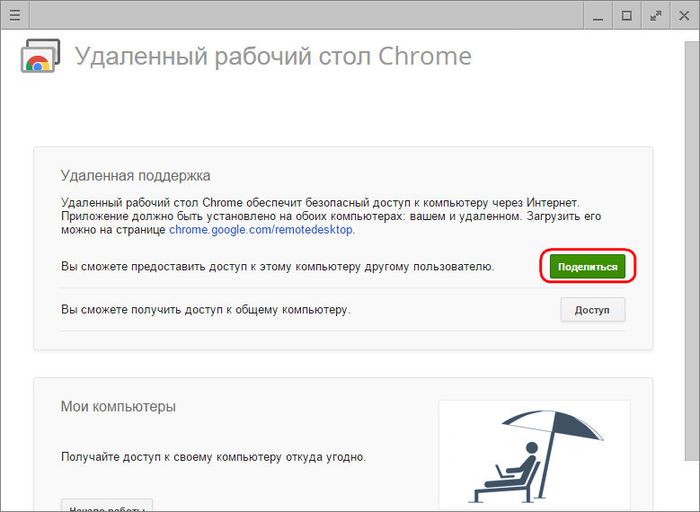This screenshot has height=512, width=700.
Task: Maximize the Chrome Remote Desktop window
Action: pyautogui.click(x=627, y=16)
